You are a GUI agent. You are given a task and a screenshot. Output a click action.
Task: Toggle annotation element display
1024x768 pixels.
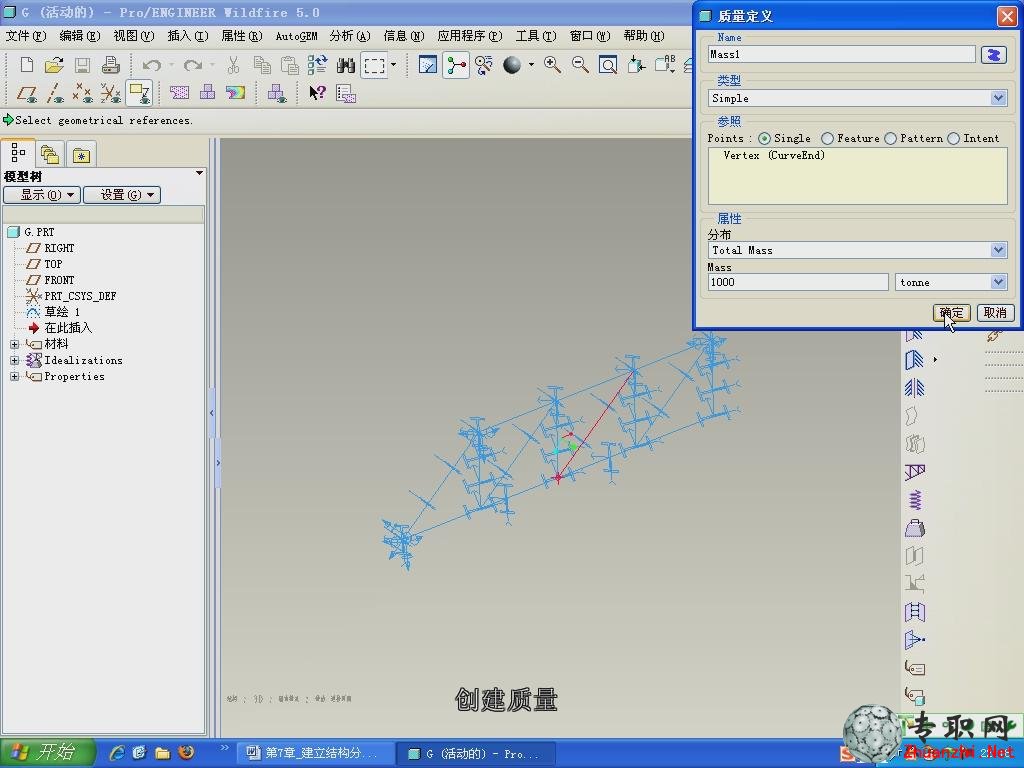coord(139,93)
